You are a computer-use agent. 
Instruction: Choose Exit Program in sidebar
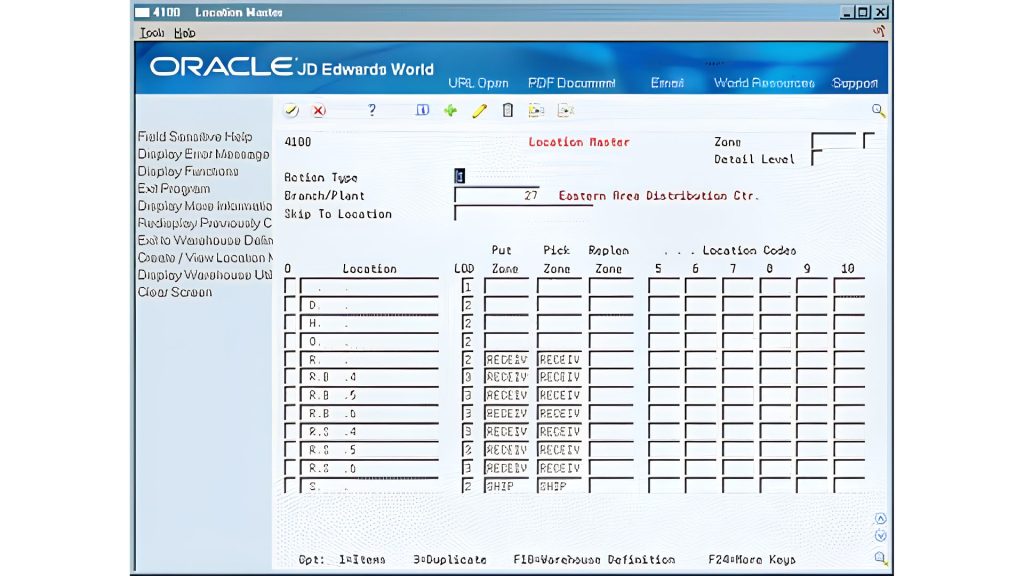pos(174,189)
